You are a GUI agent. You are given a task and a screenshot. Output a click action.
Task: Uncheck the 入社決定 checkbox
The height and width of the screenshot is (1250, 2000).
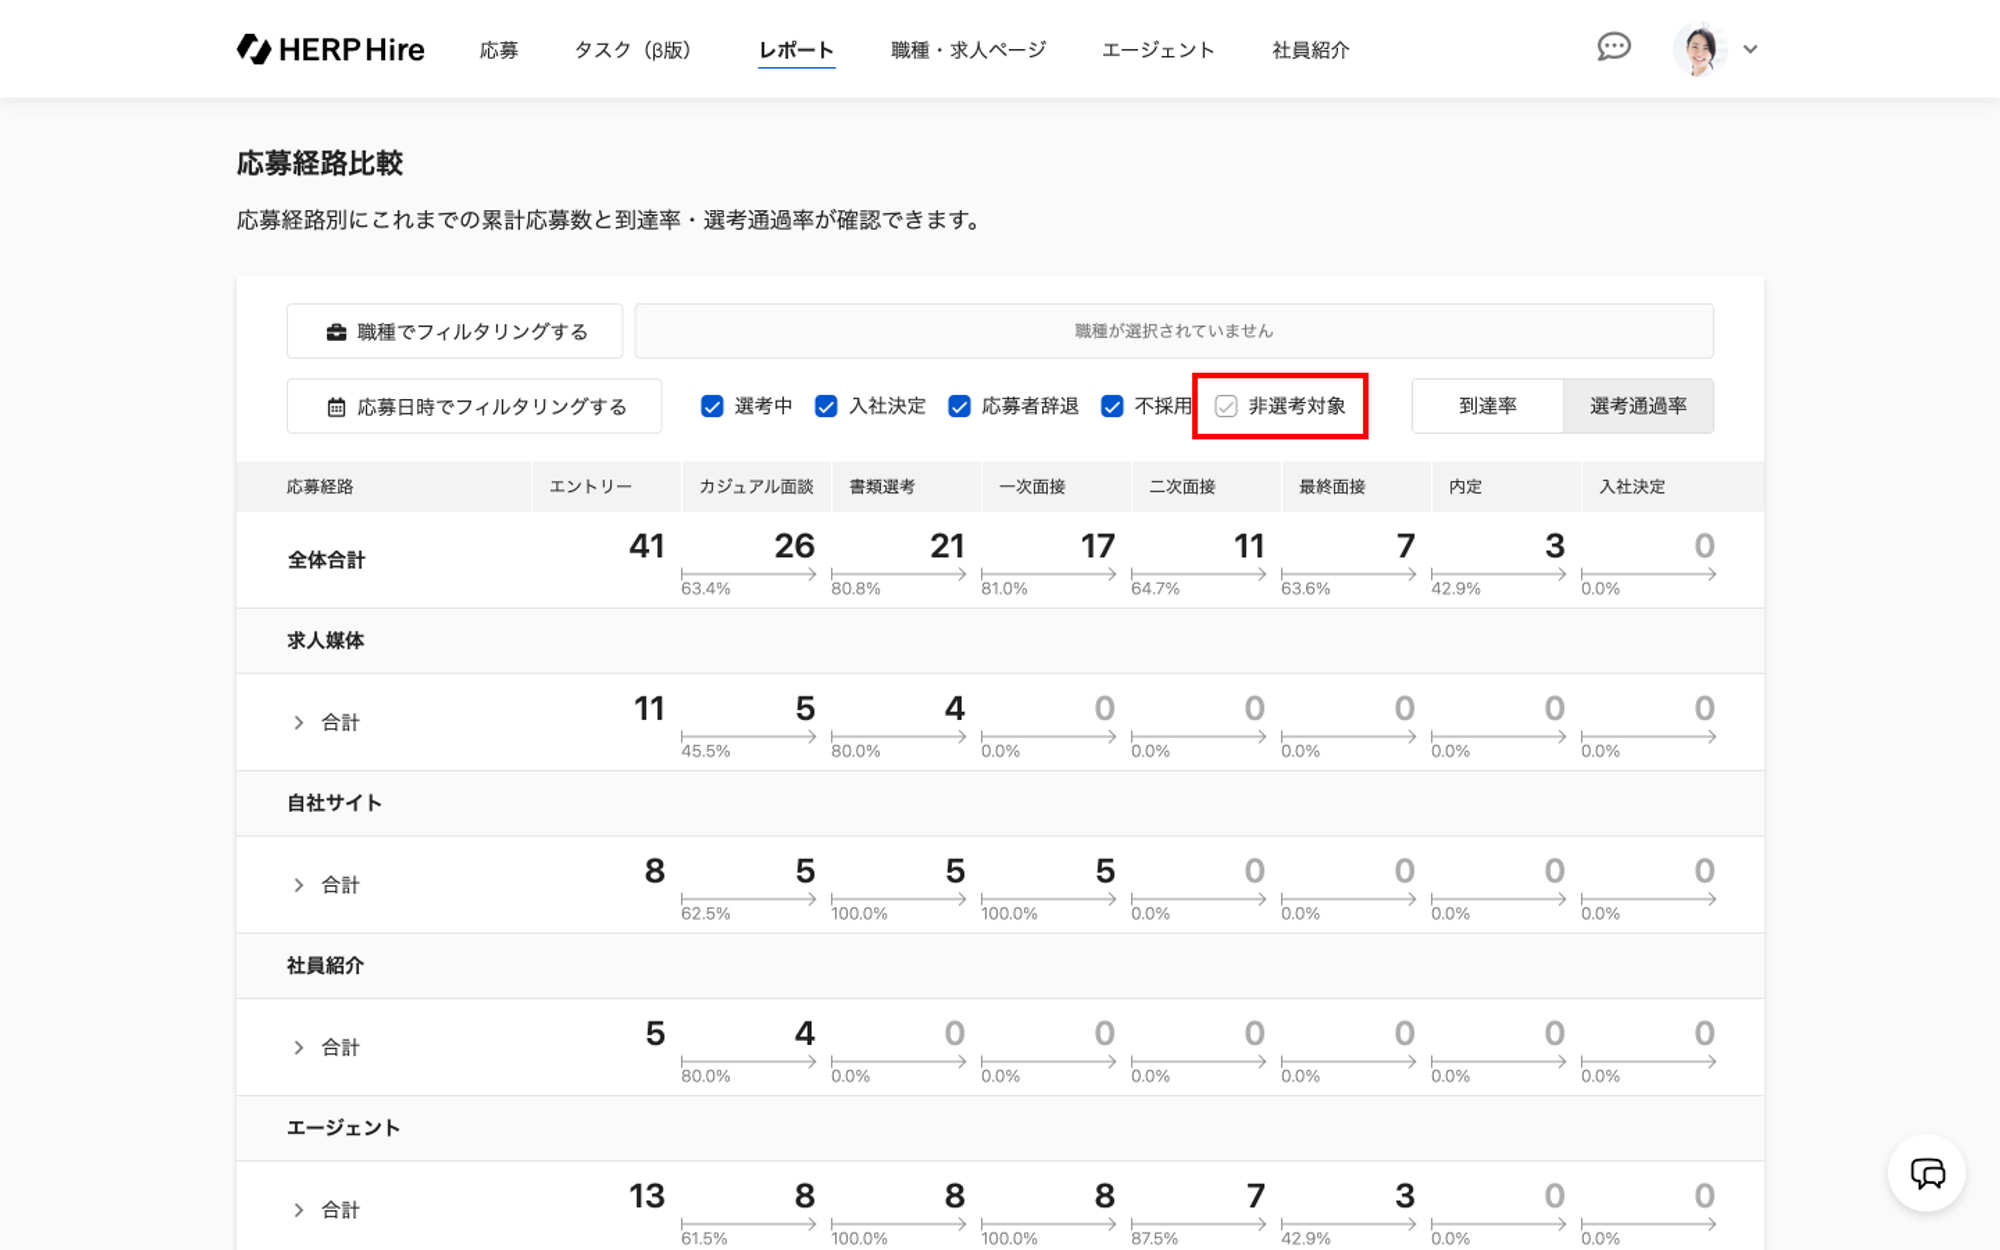click(x=826, y=406)
